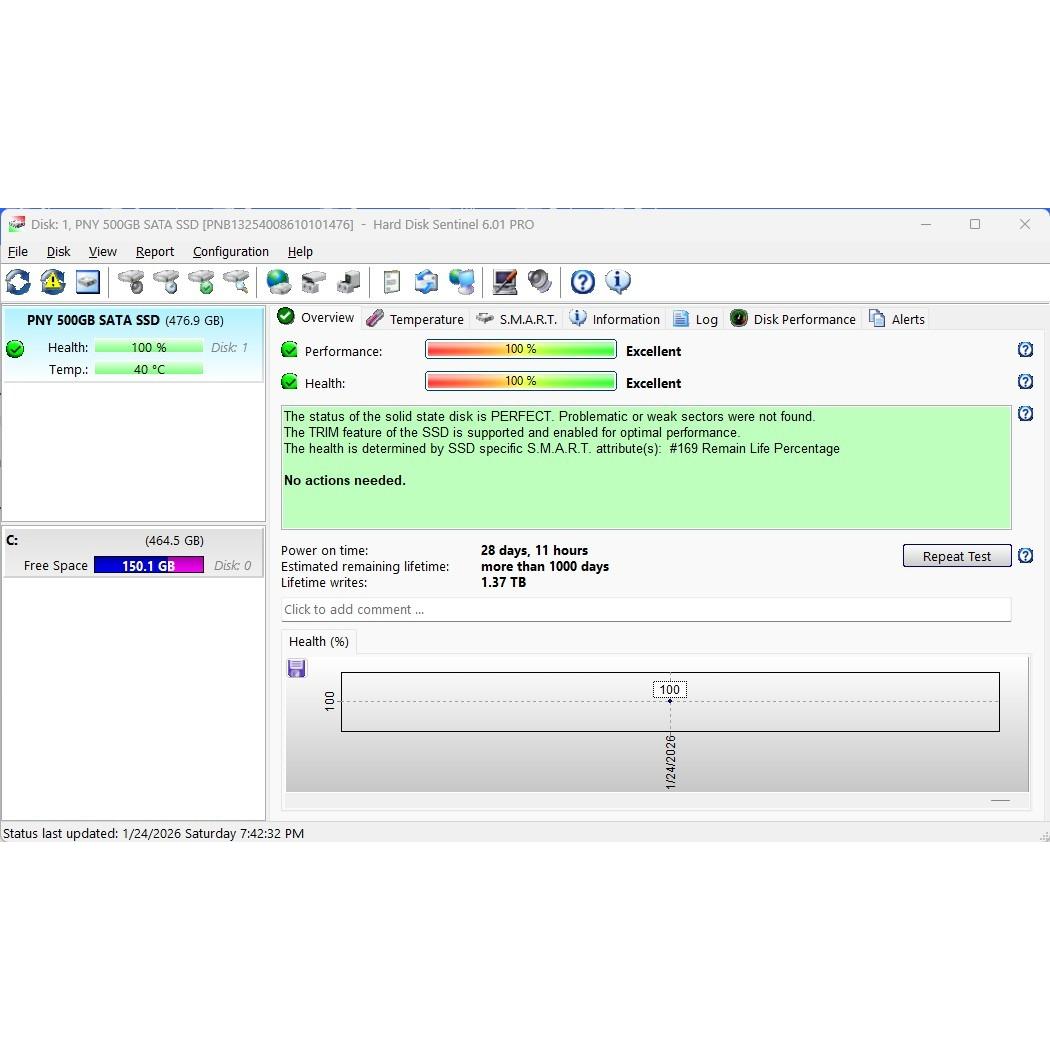Switch to the Temperature tab

415,319
